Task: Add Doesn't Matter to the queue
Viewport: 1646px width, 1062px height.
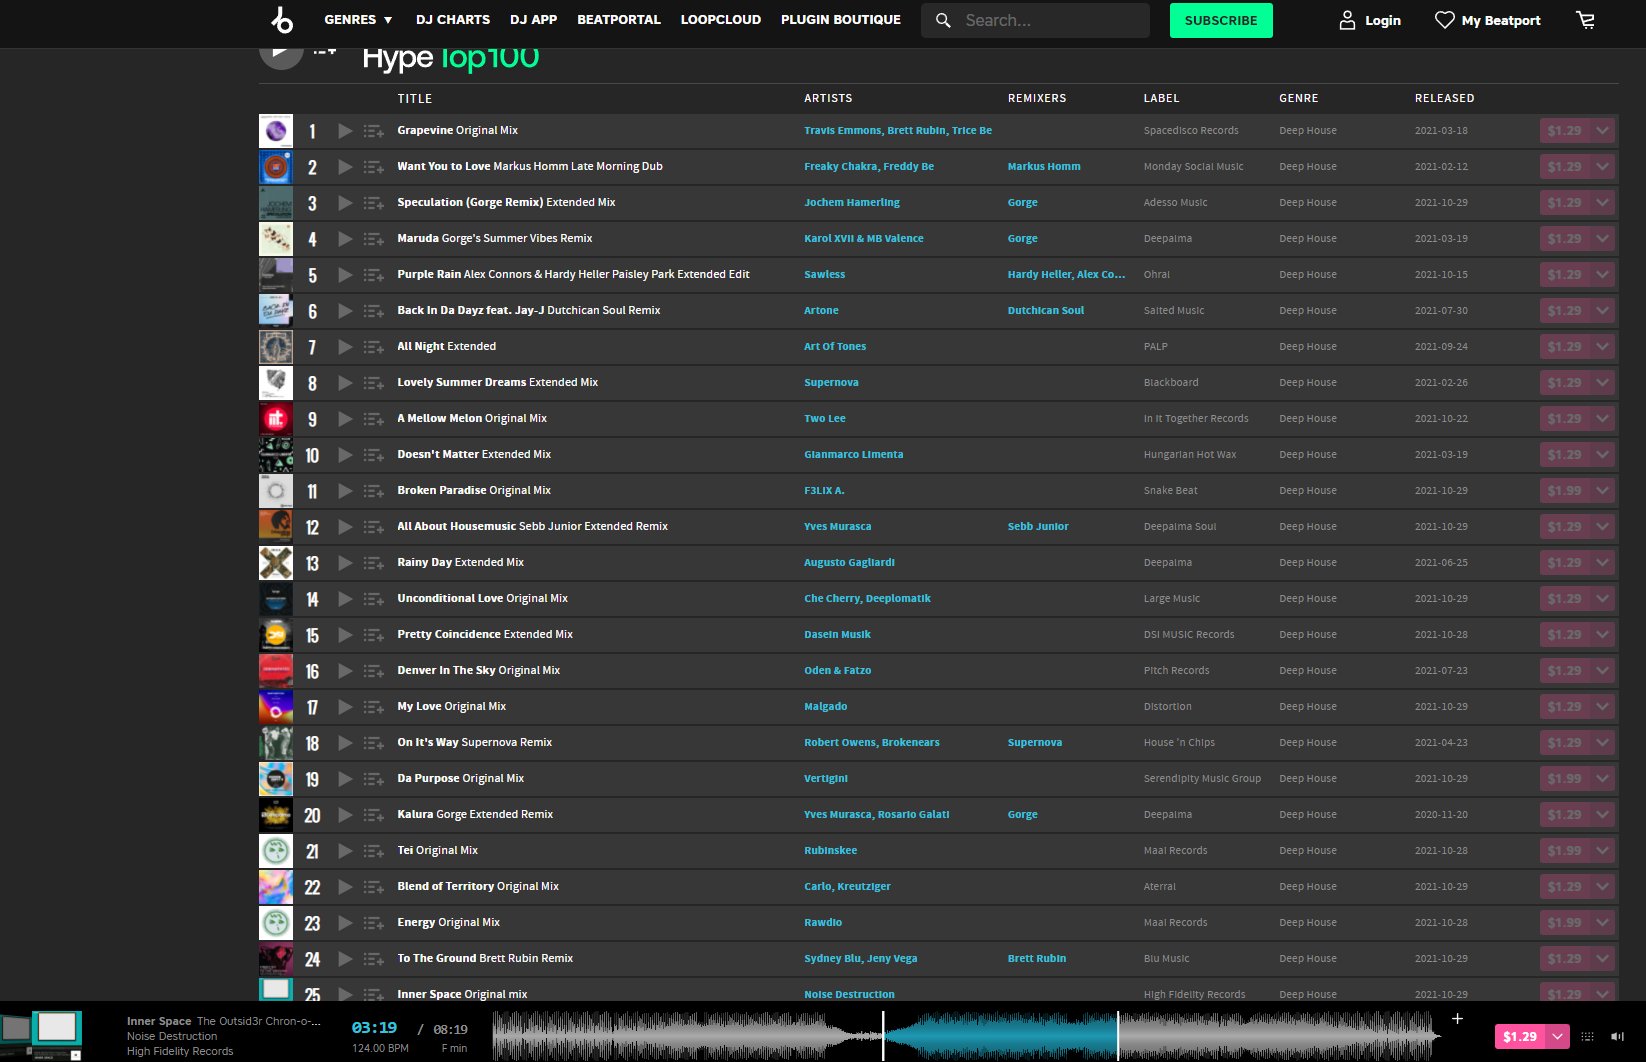Action: point(374,455)
